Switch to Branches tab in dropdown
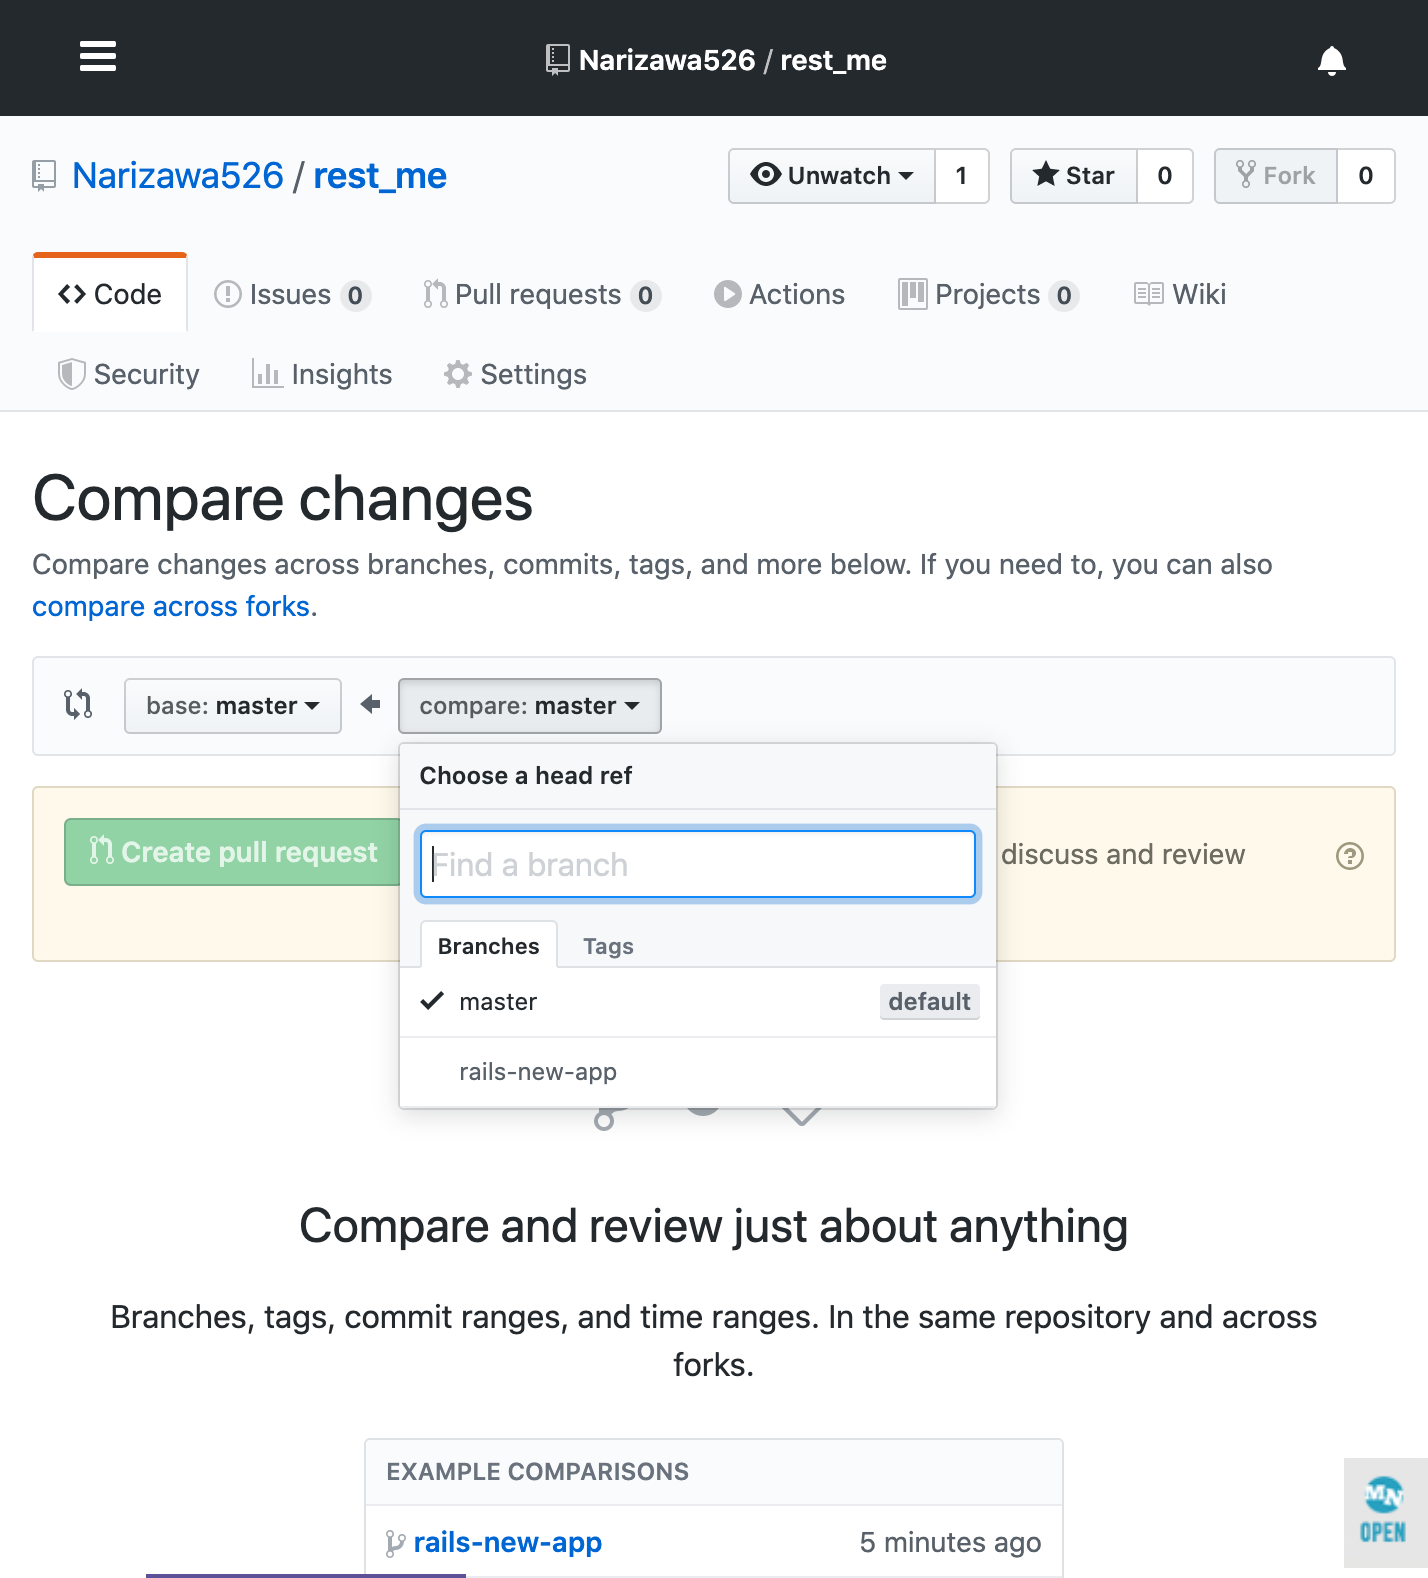 (488, 945)
